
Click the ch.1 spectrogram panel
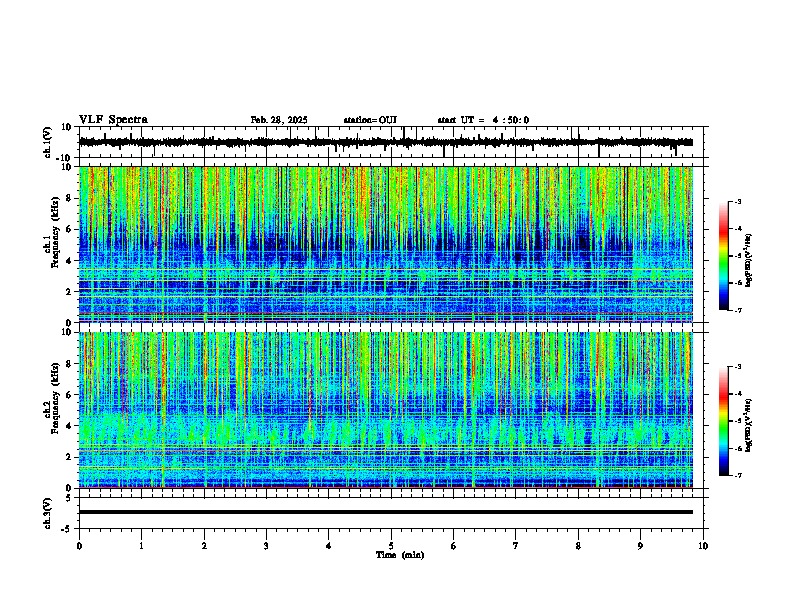coord(386,244)
